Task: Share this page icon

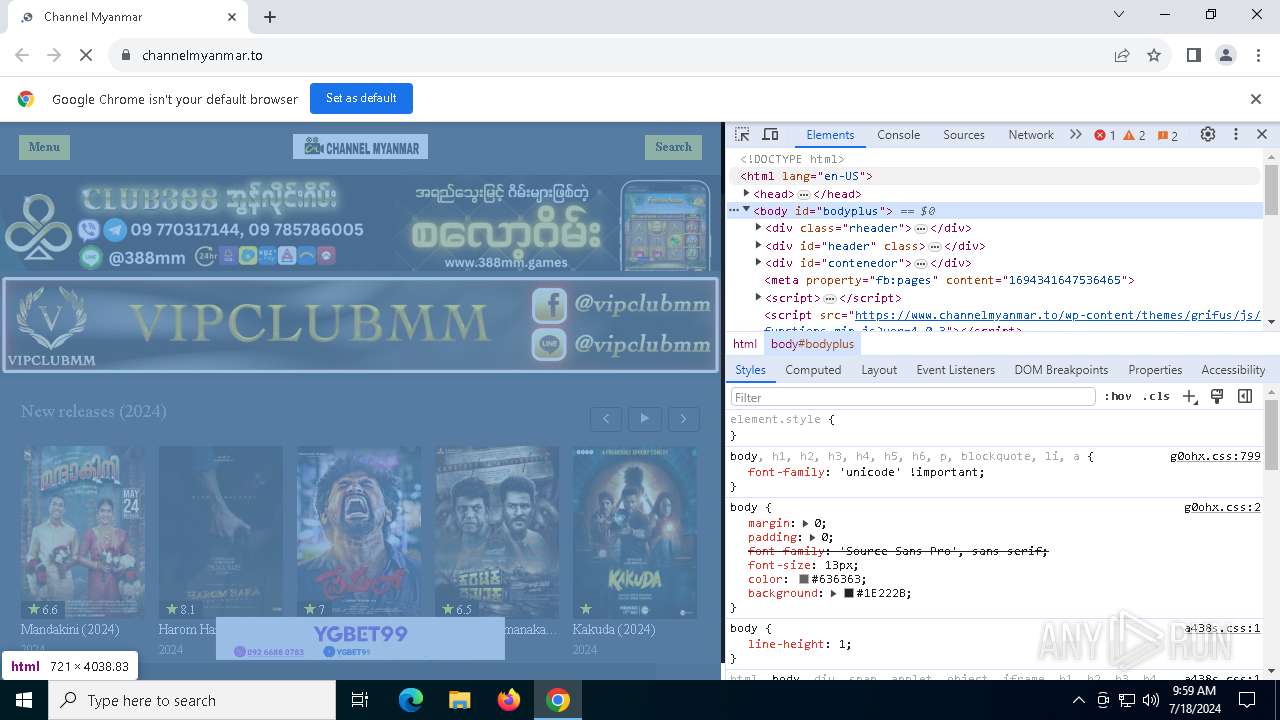Action: coord(1122,55)
